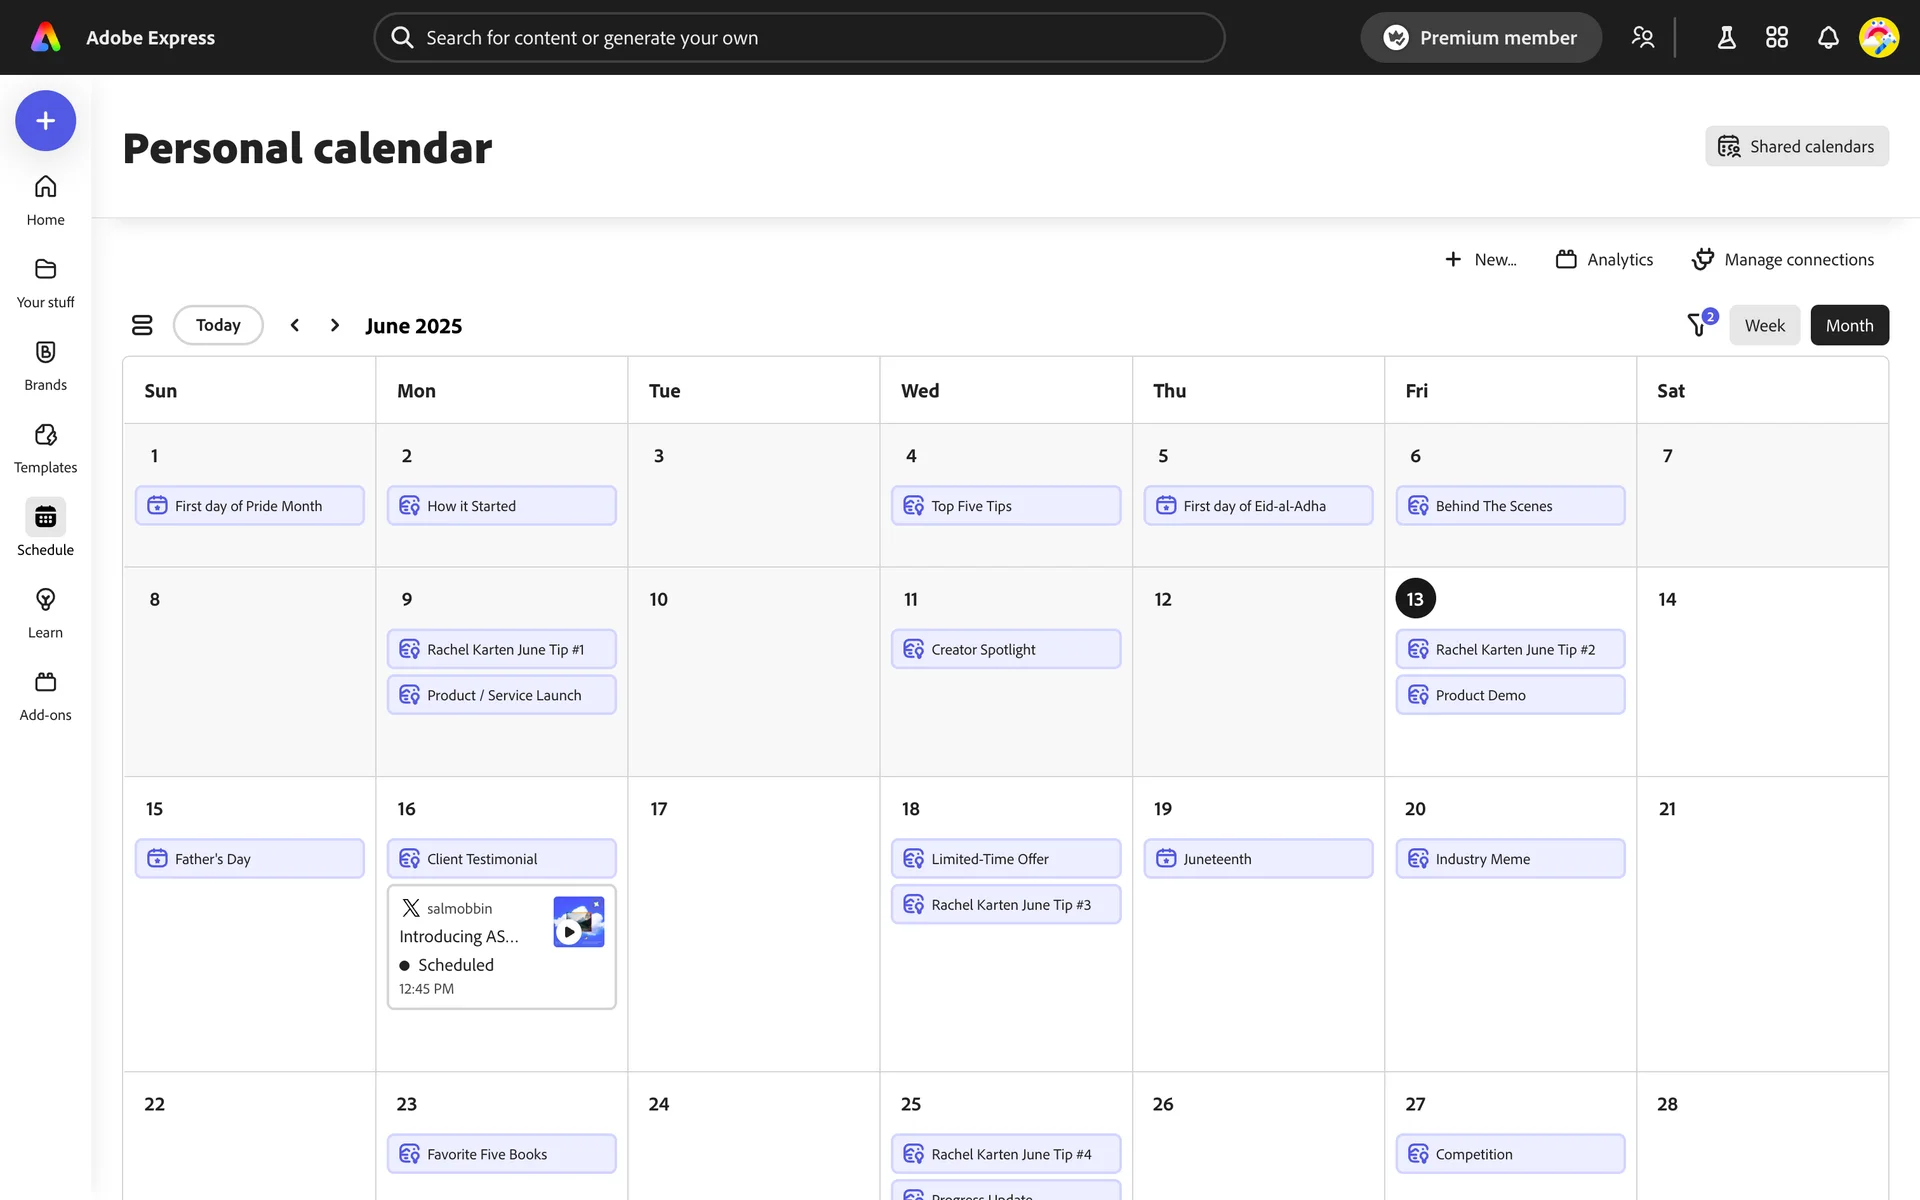Open notifications bell icon
The width and height of the screenshot is (1920, 1200).
point(1827,38)
